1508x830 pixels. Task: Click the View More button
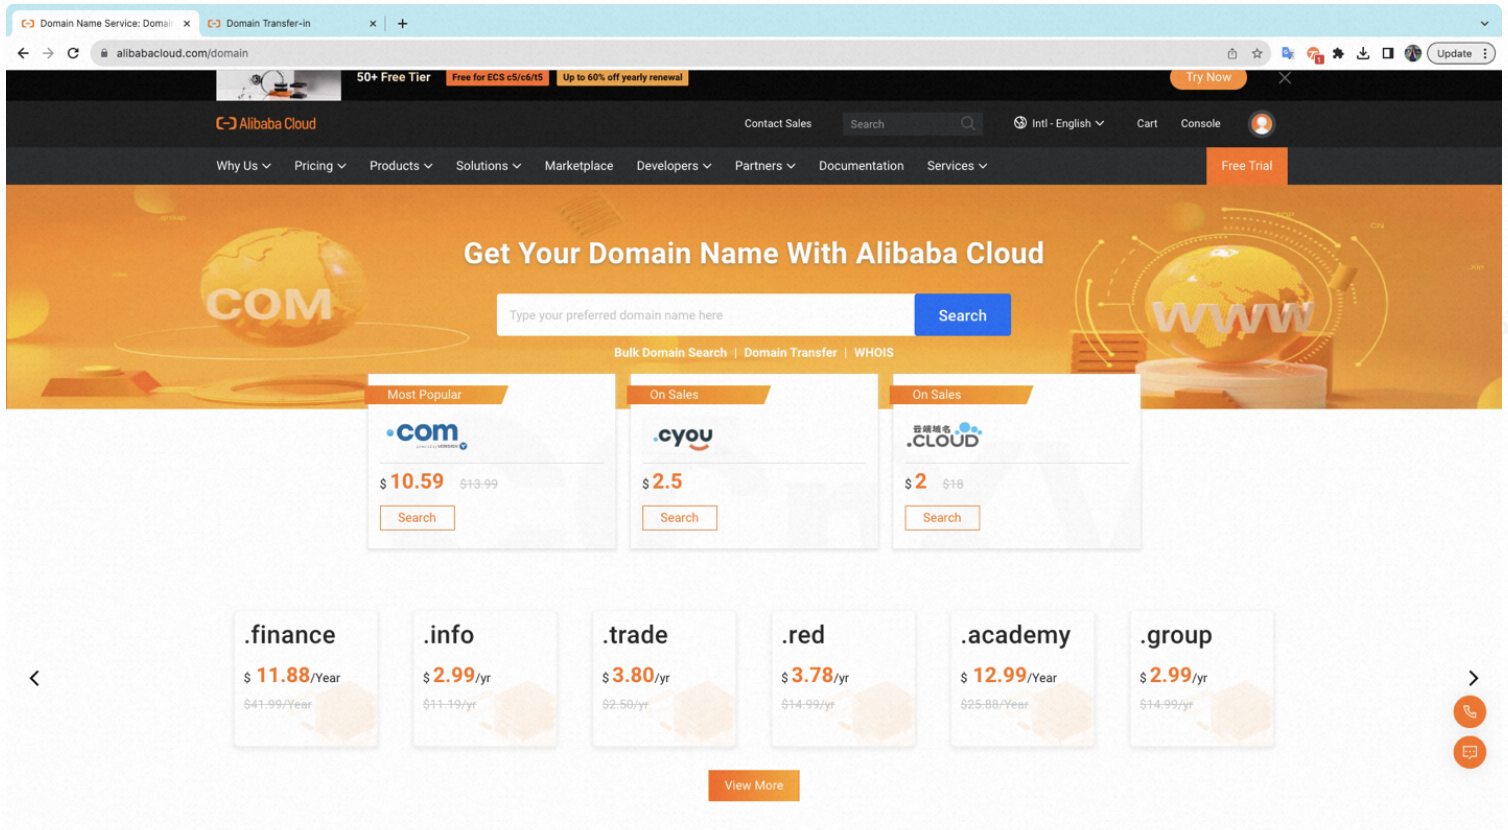click(x=754, y=785)
